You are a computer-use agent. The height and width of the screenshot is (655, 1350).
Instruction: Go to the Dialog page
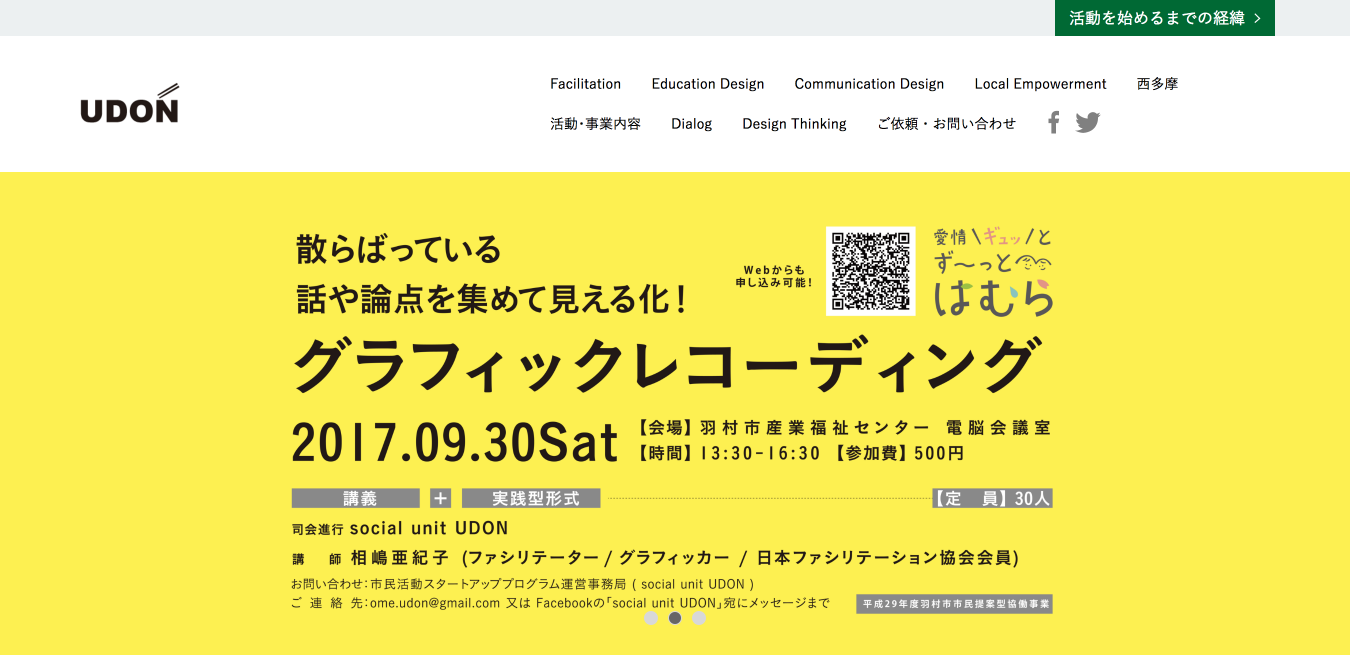pos(691,124)
